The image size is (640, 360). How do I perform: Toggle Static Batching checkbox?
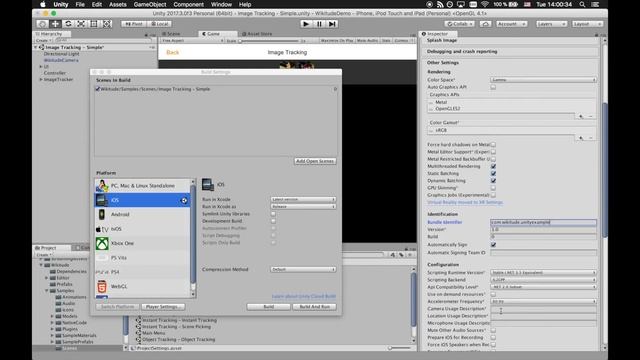pyautogui.click(x=493, y=173)
